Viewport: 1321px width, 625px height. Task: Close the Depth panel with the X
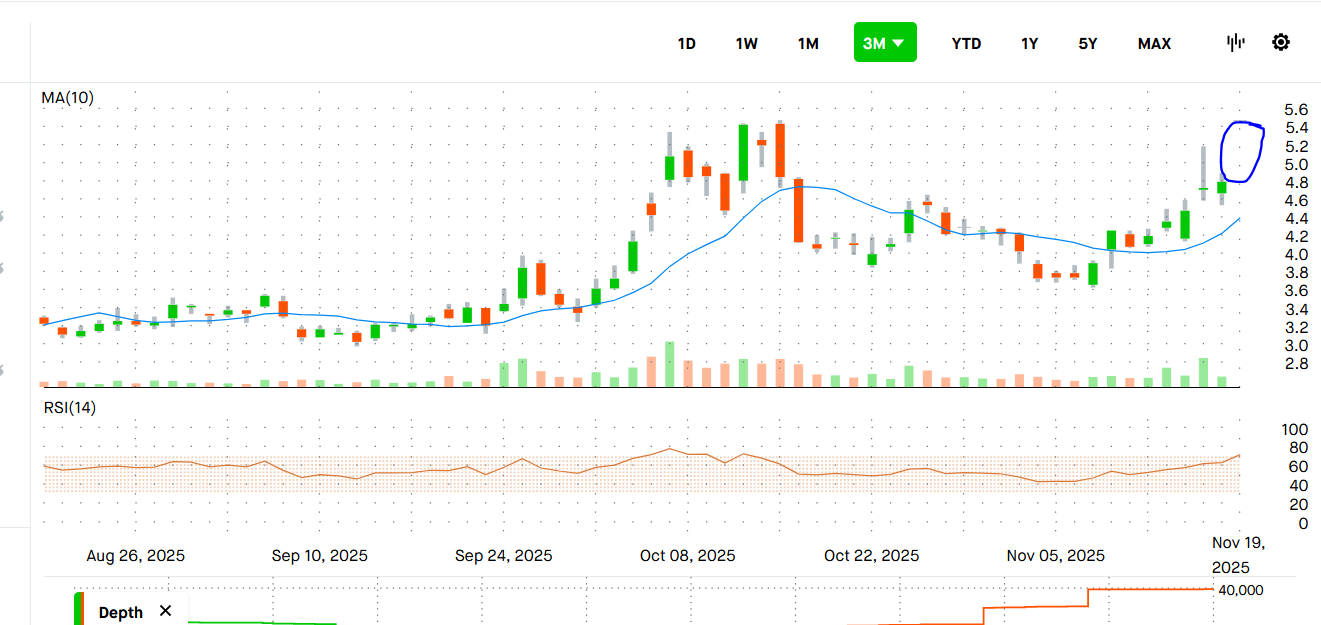coord(166,611)
